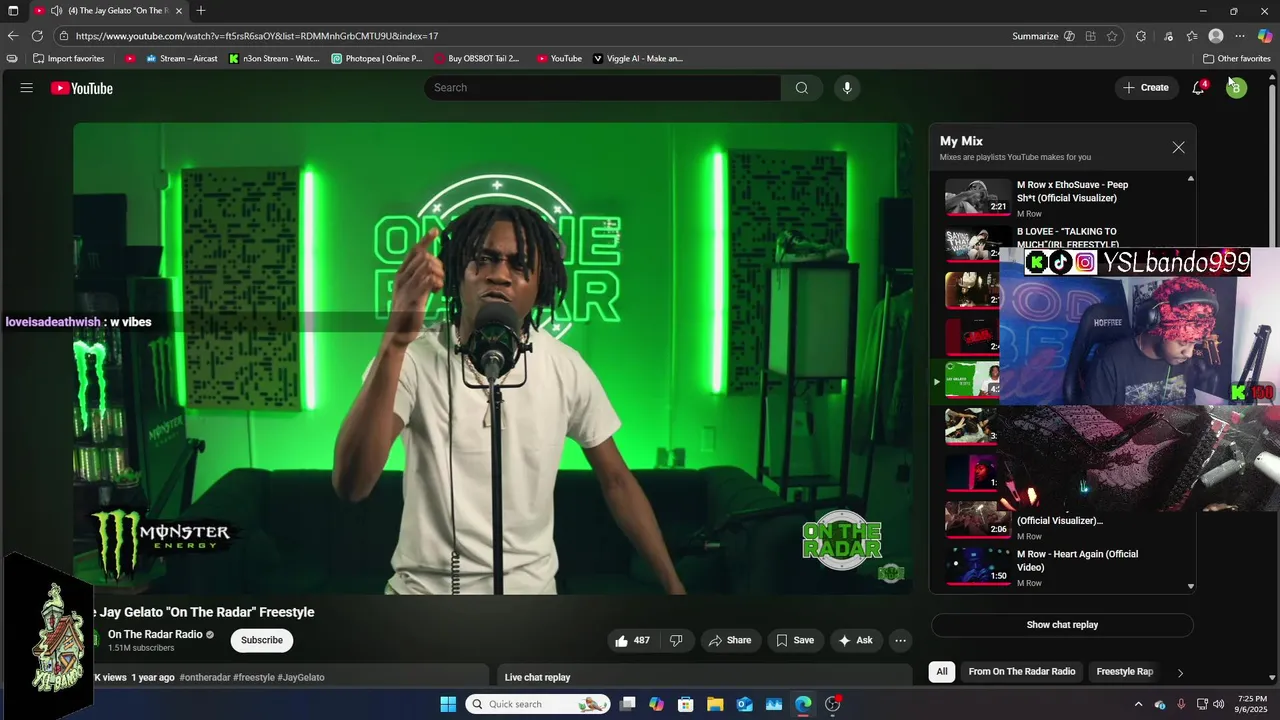
Task: Play M Row Heart Again thumbnail
Action: 978,565
